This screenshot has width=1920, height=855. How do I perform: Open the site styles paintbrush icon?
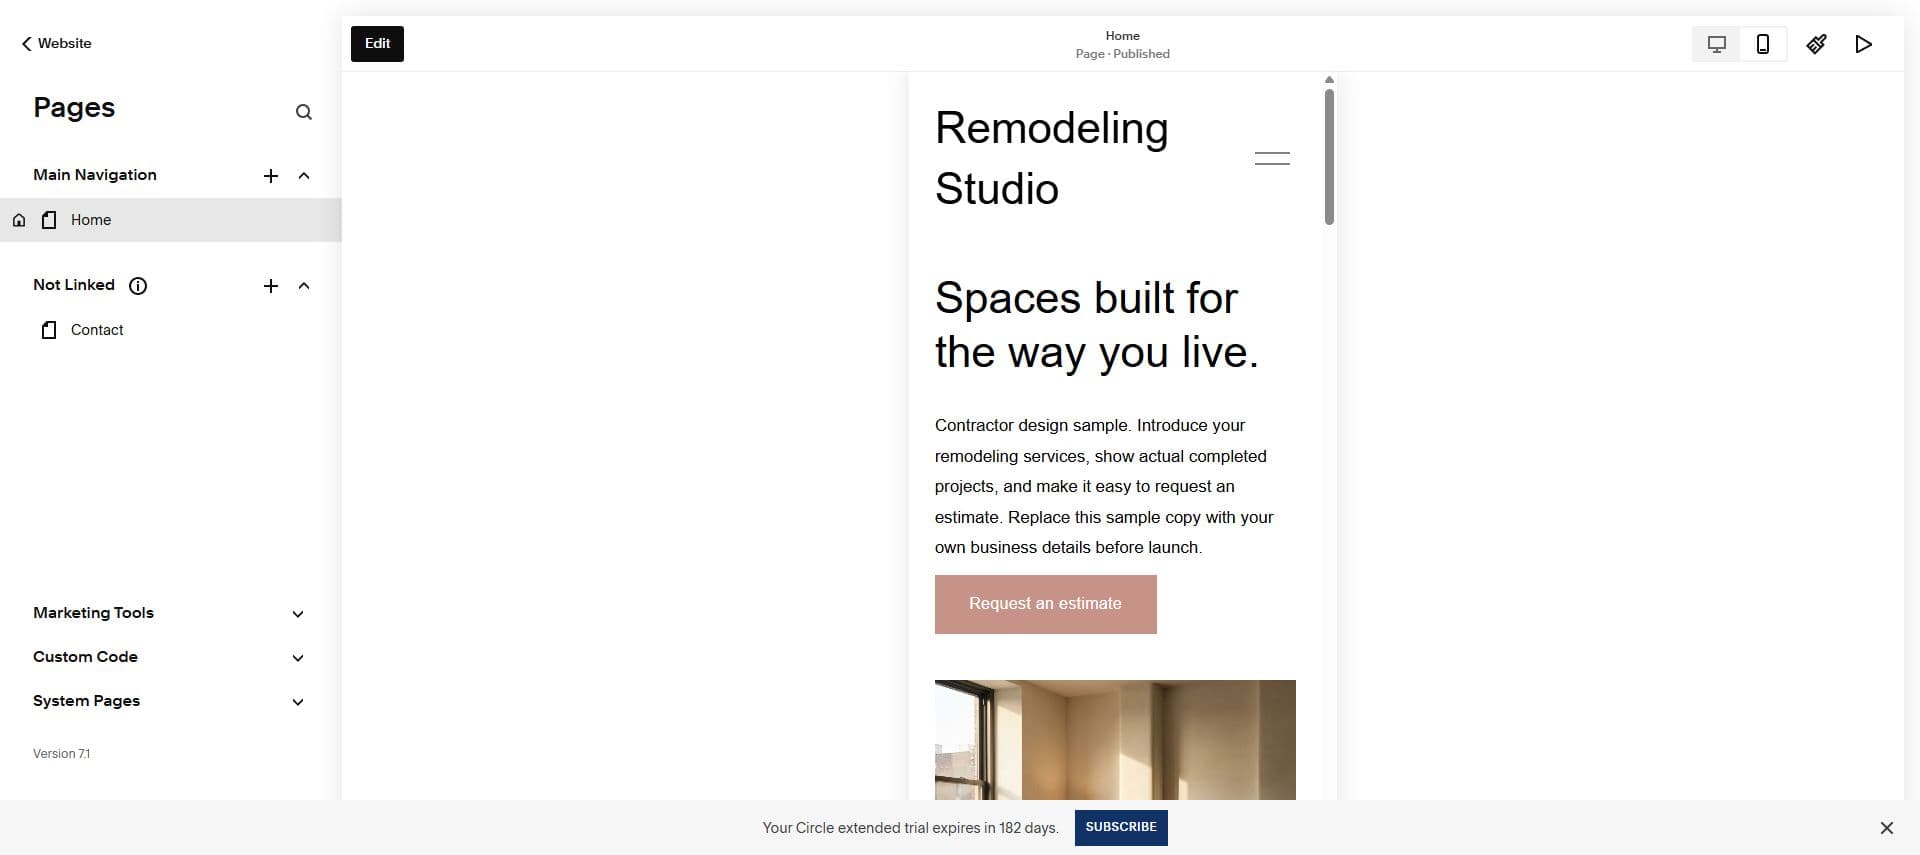pos(1816,44)
